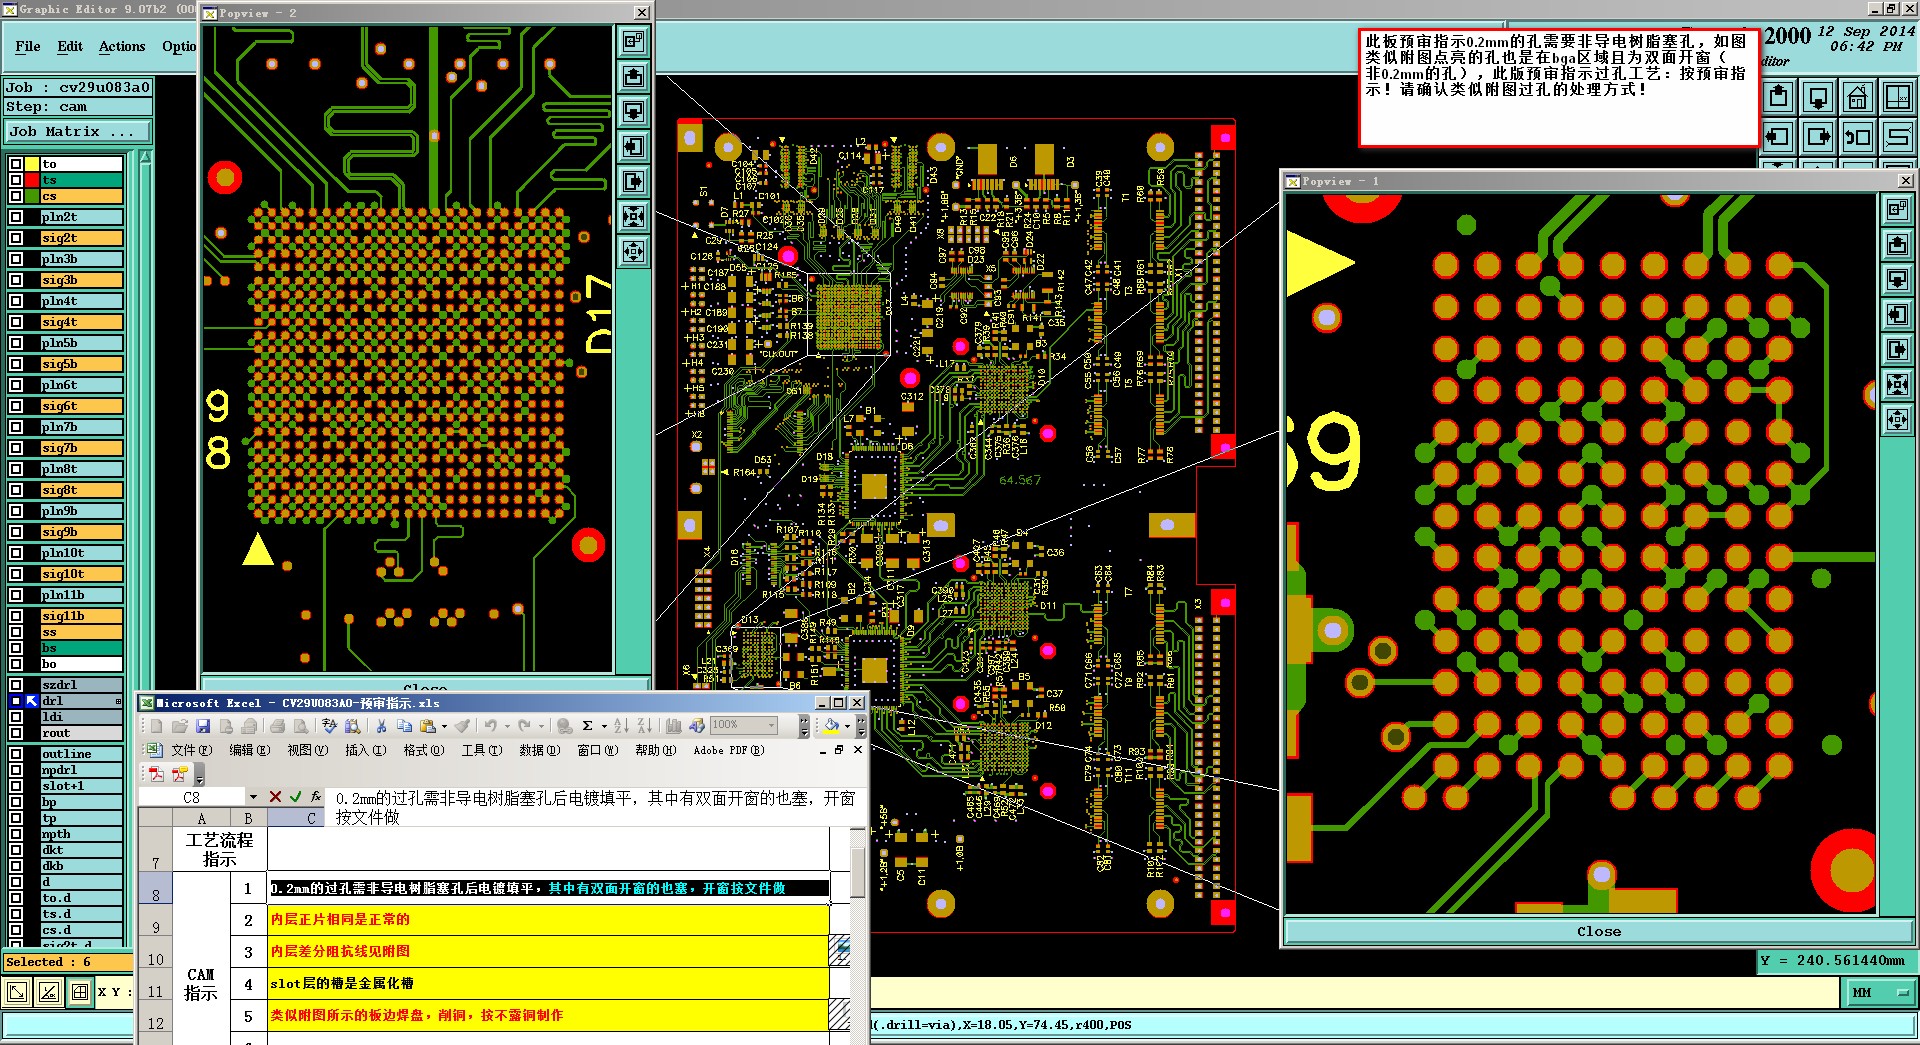
Task: Click the Close button under Popview 1
Action: (1599, 931)
